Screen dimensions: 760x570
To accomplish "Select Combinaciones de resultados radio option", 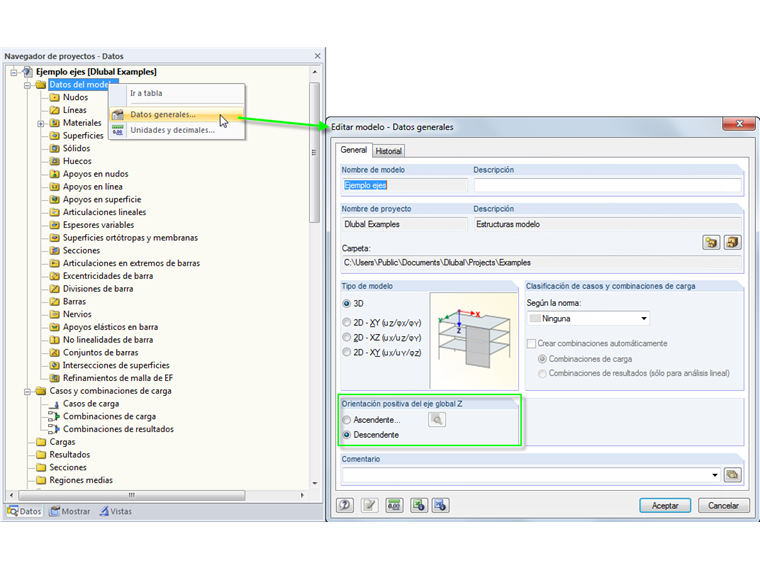I will pyautogui.click(x=542, y=373).
